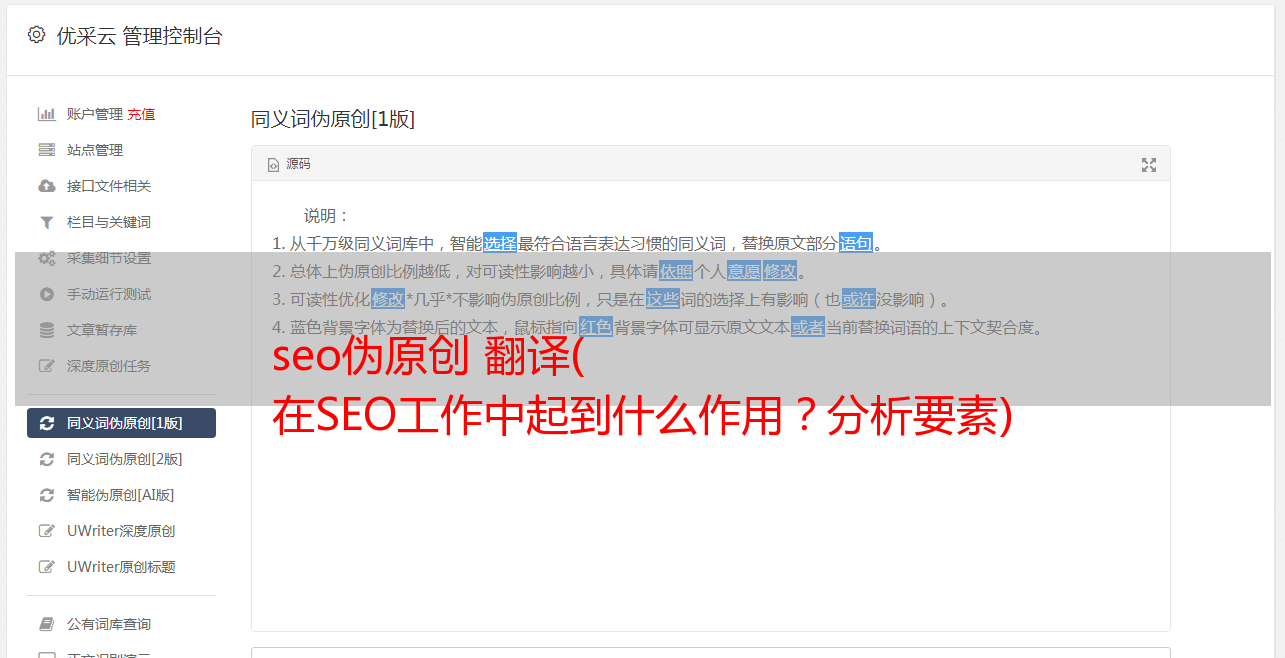Click the highlighted word 选择 in text
The width and height of the screenshot is (1285, 658).
(500, 243)
